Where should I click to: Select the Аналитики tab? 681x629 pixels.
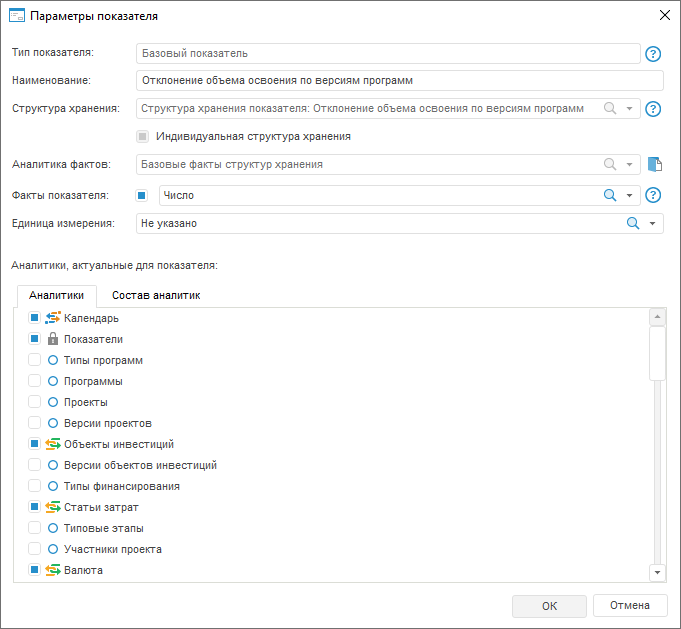point(56,296)
